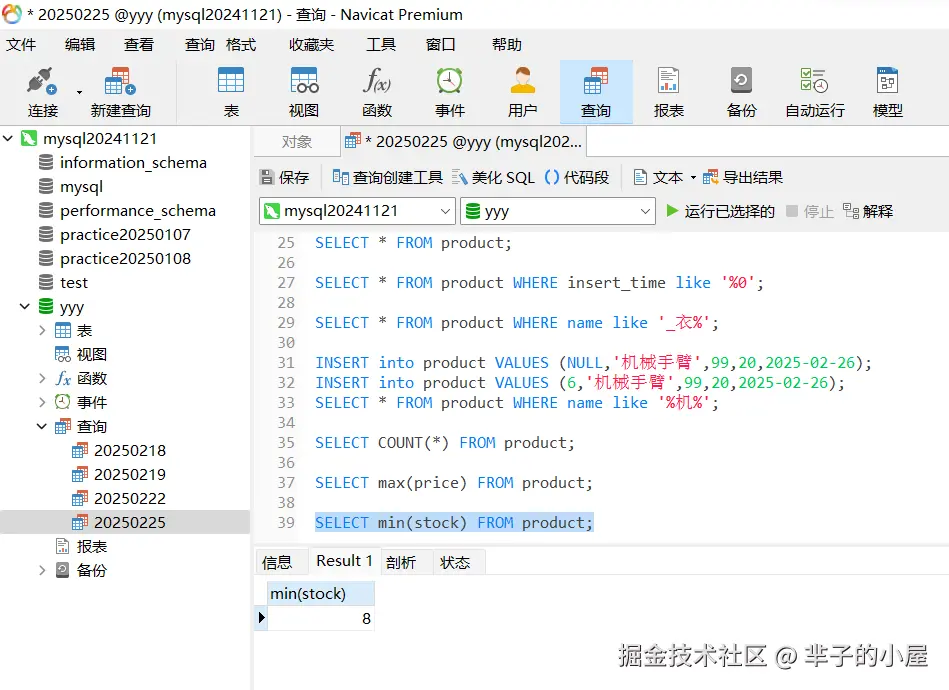Open the 编辑 menu
This screenshot has width=949, height=690.
(80, 45)
